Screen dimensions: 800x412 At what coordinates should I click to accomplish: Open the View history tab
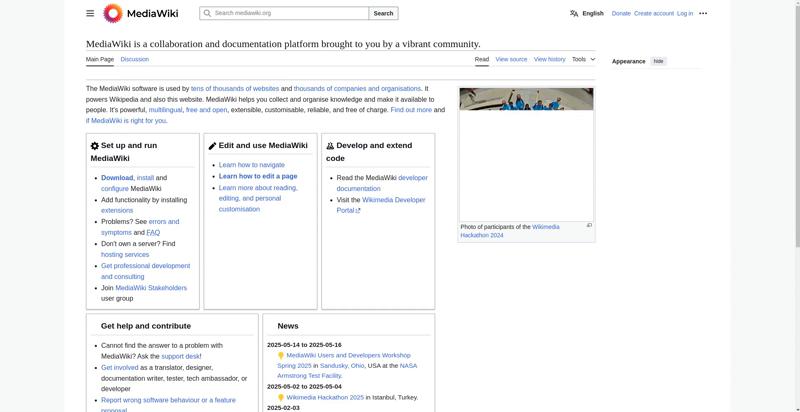[549, 60]
